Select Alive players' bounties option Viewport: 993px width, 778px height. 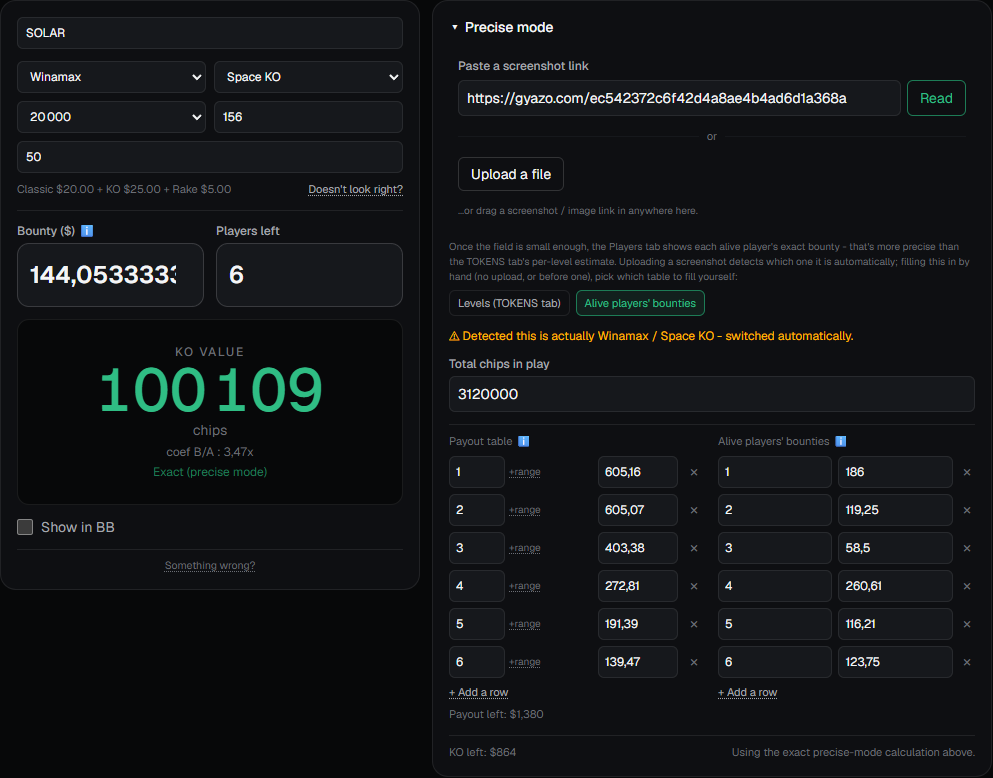(x=640, y=303)
